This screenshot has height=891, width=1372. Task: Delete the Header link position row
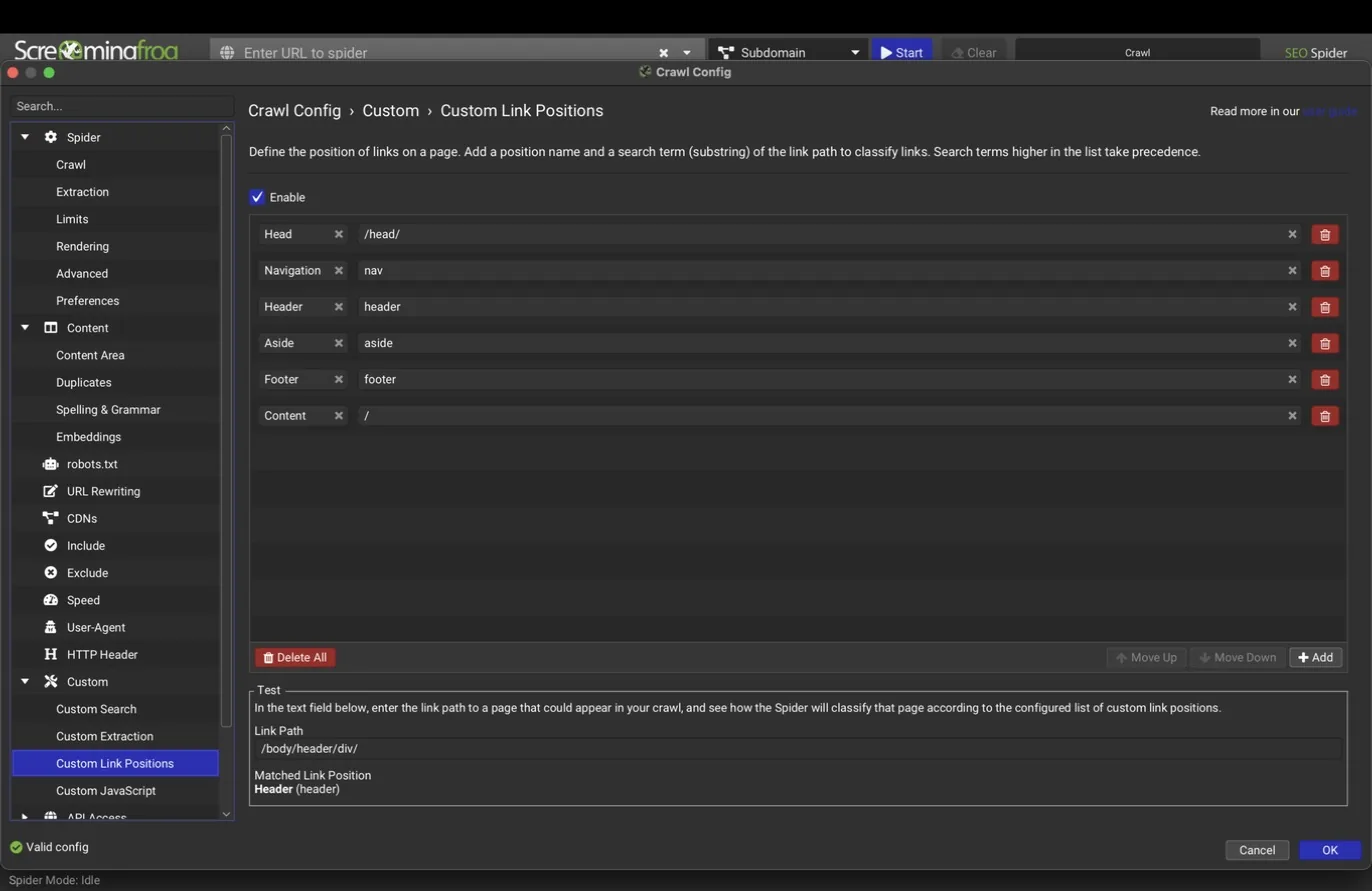click(1324, 307)
